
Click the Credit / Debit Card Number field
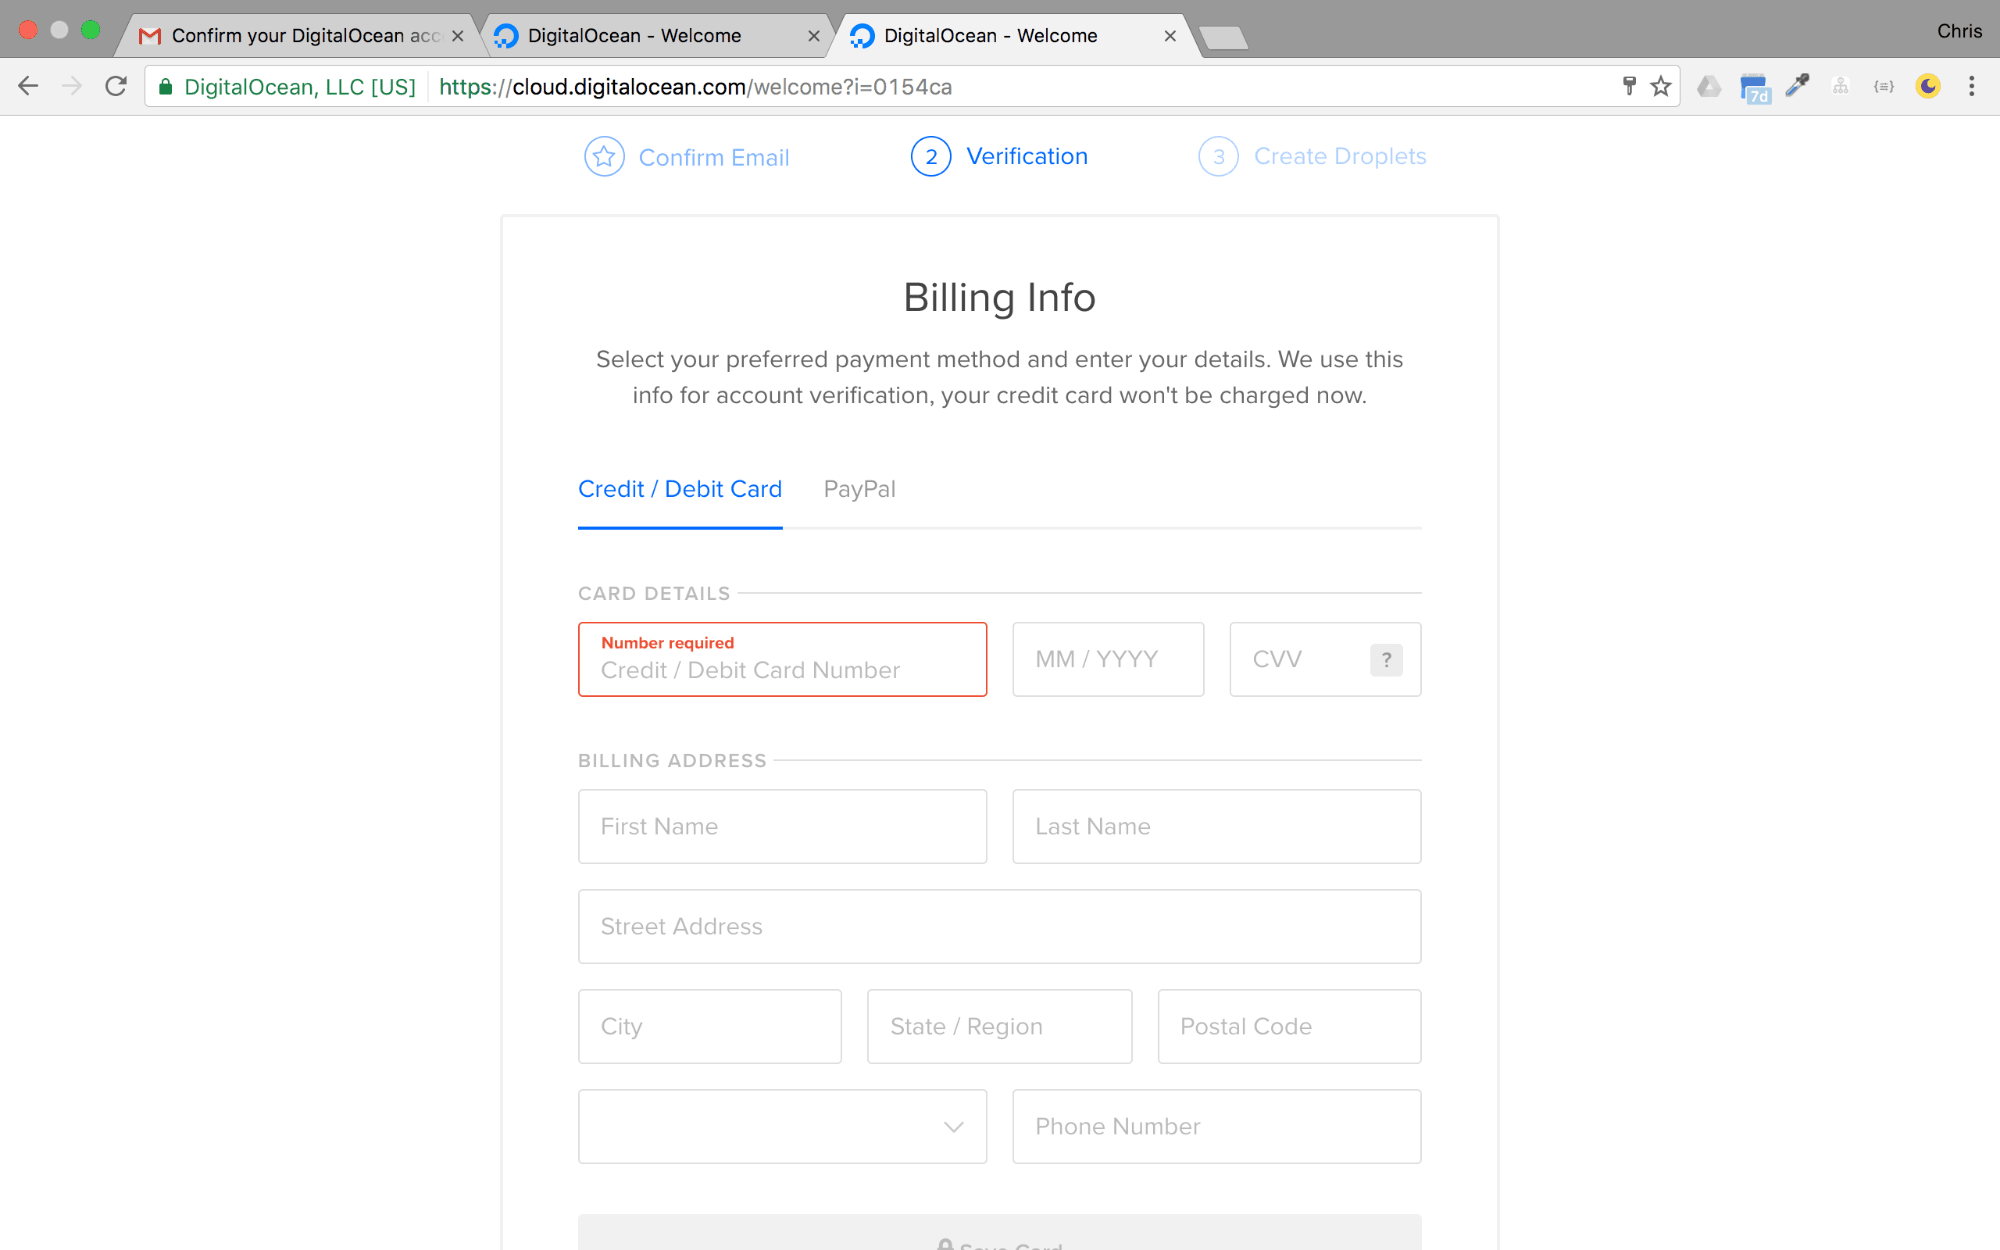pyautogui.click(x=782, y=660)
